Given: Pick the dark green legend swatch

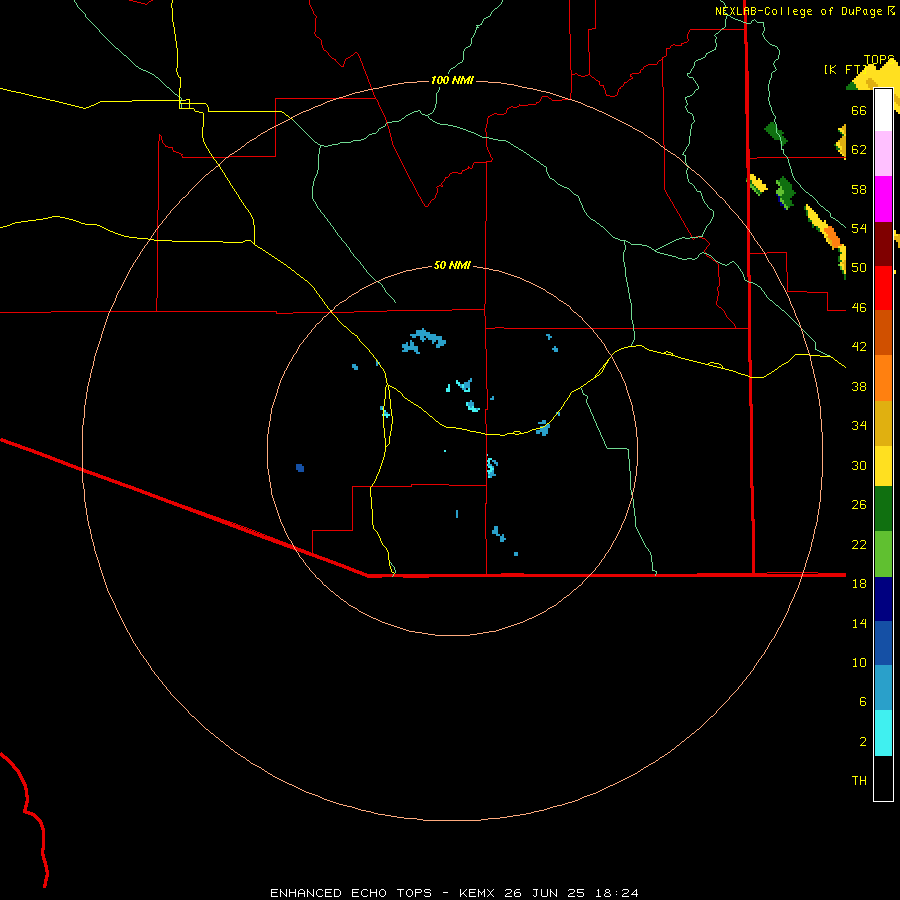Looking at the screenshot, I should (883, 509).
